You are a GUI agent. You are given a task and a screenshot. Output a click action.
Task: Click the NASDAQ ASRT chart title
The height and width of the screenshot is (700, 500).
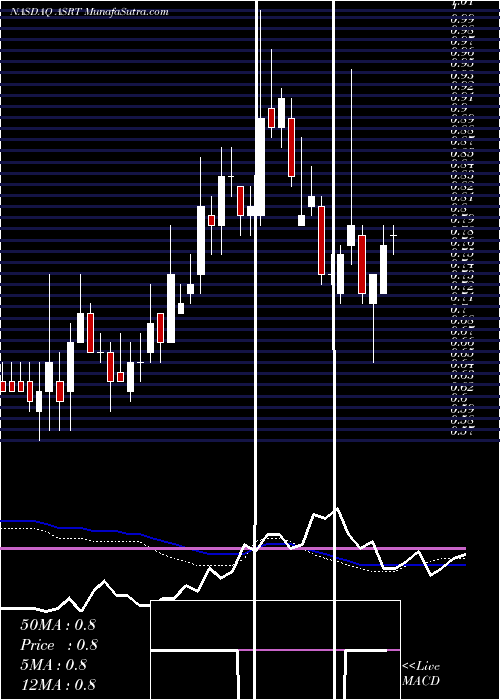pyautogui.click(x=89, y=12)
